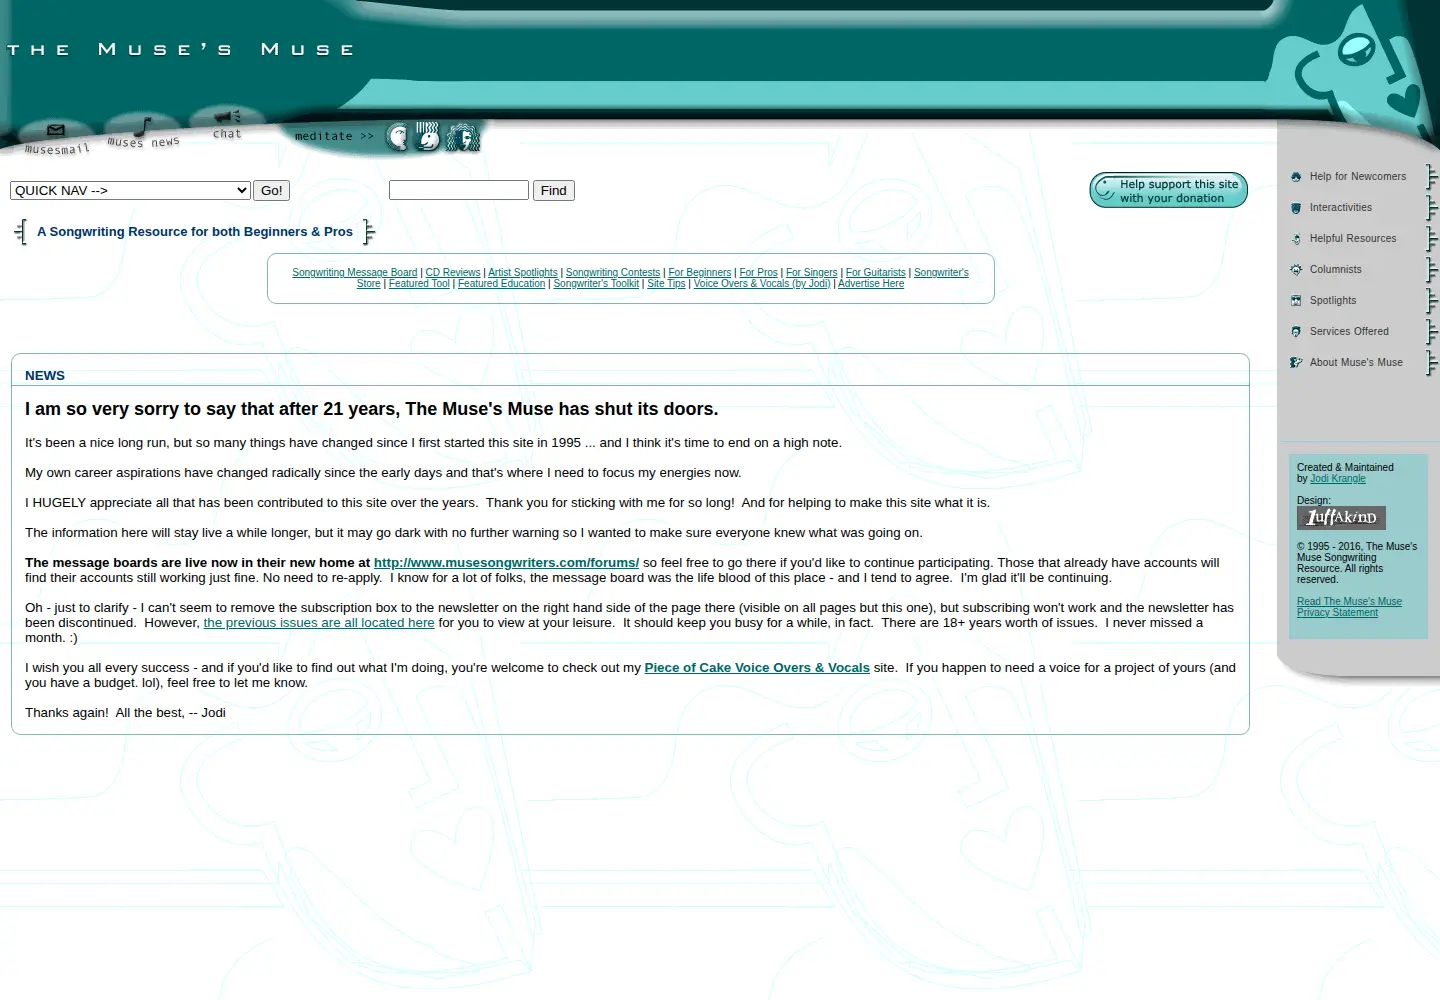The height and width of the screenshot is (1000, 1440).
Task: Open Spotlights menu item
Action: [1333, 301]
